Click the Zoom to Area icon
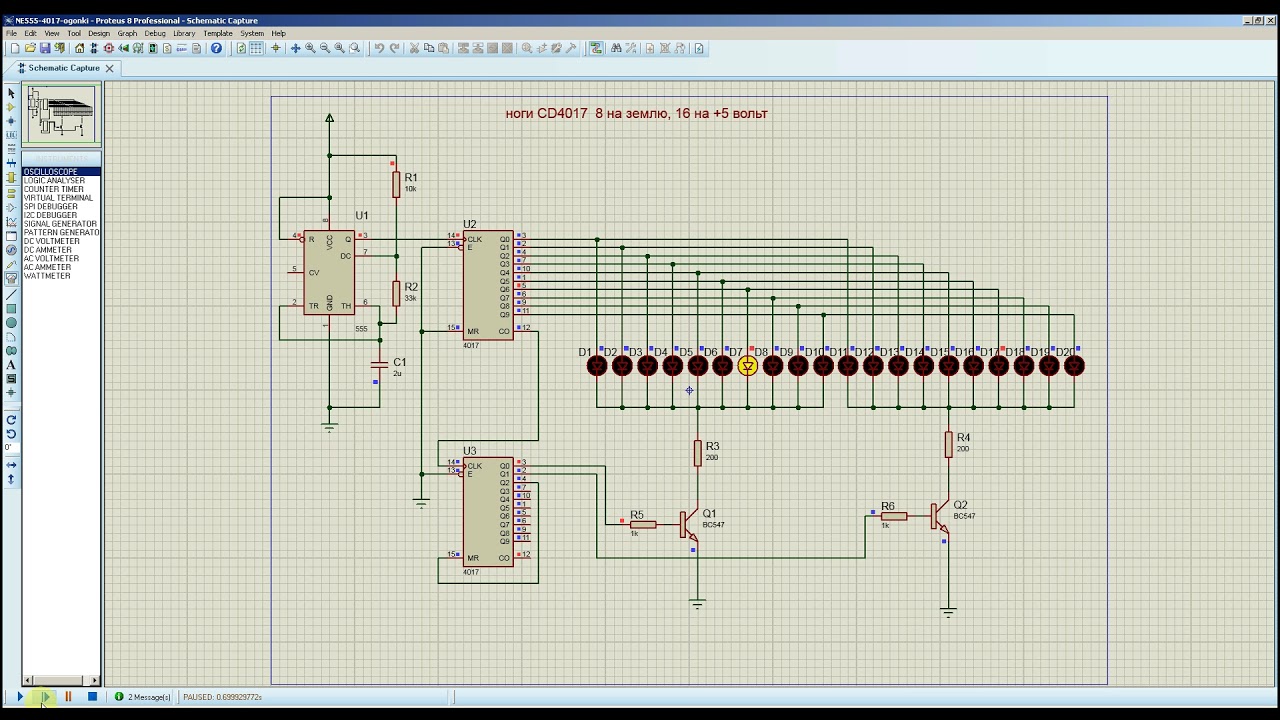This screenshot has width=1280, height=720. click(354, 48)
